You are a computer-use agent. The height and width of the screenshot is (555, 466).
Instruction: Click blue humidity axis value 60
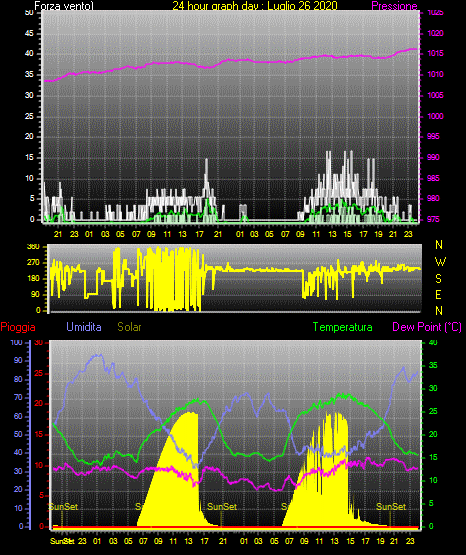click(18, 416)
